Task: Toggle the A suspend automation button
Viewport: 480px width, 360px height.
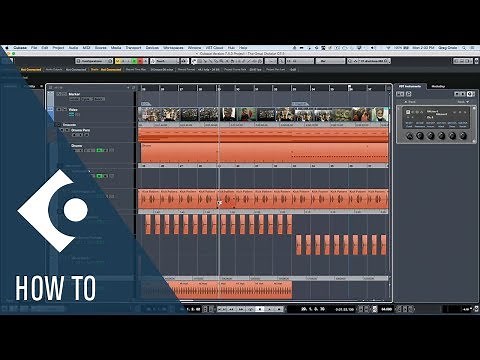Action: pyautogui.click(x=146, y=61)
